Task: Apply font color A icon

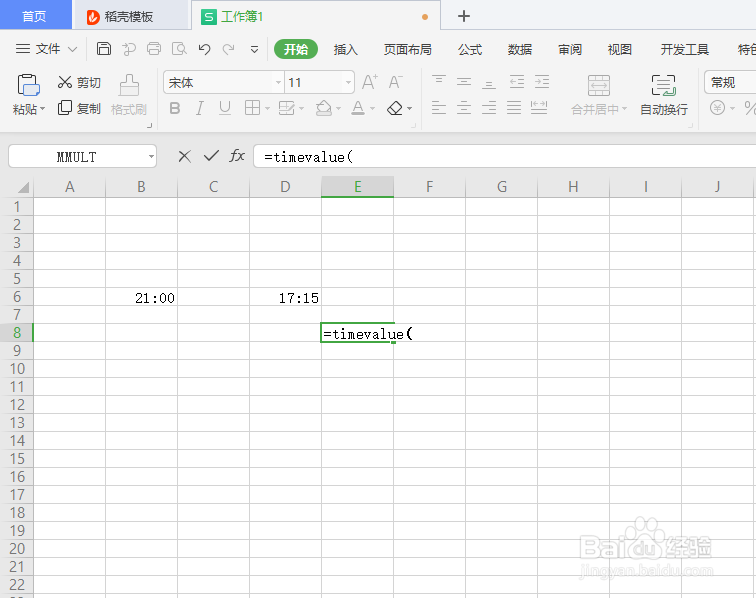Action: (358, 108)
